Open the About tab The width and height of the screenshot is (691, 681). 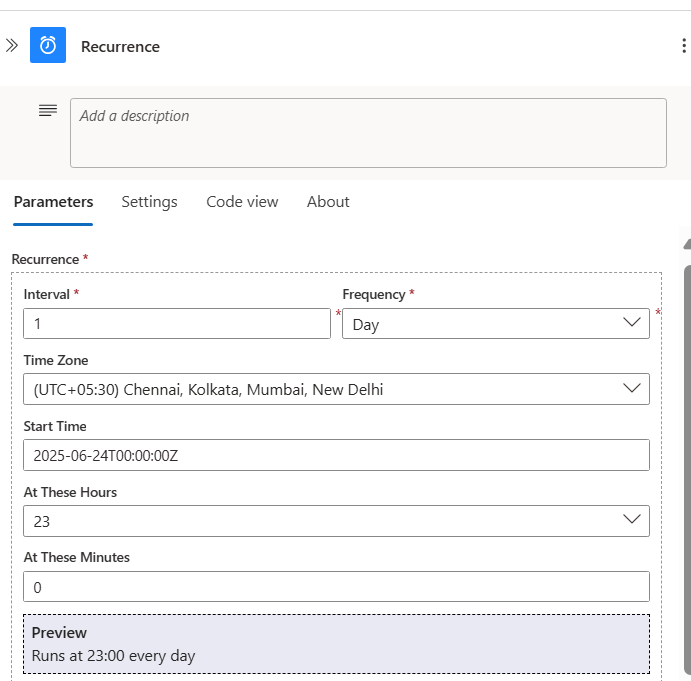click(328, 202)
